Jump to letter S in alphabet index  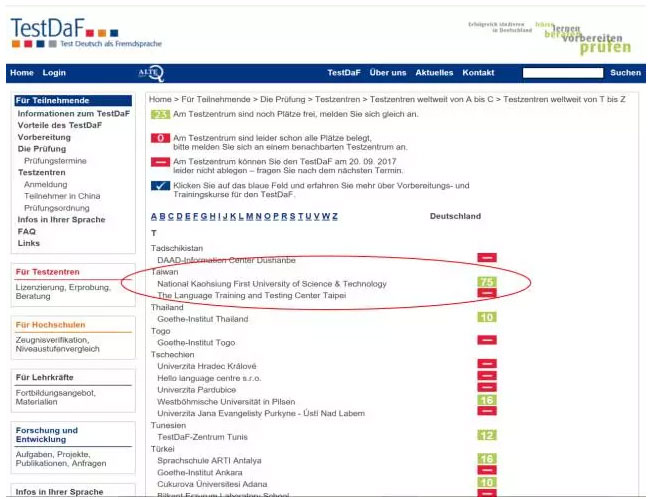(292, 216)
